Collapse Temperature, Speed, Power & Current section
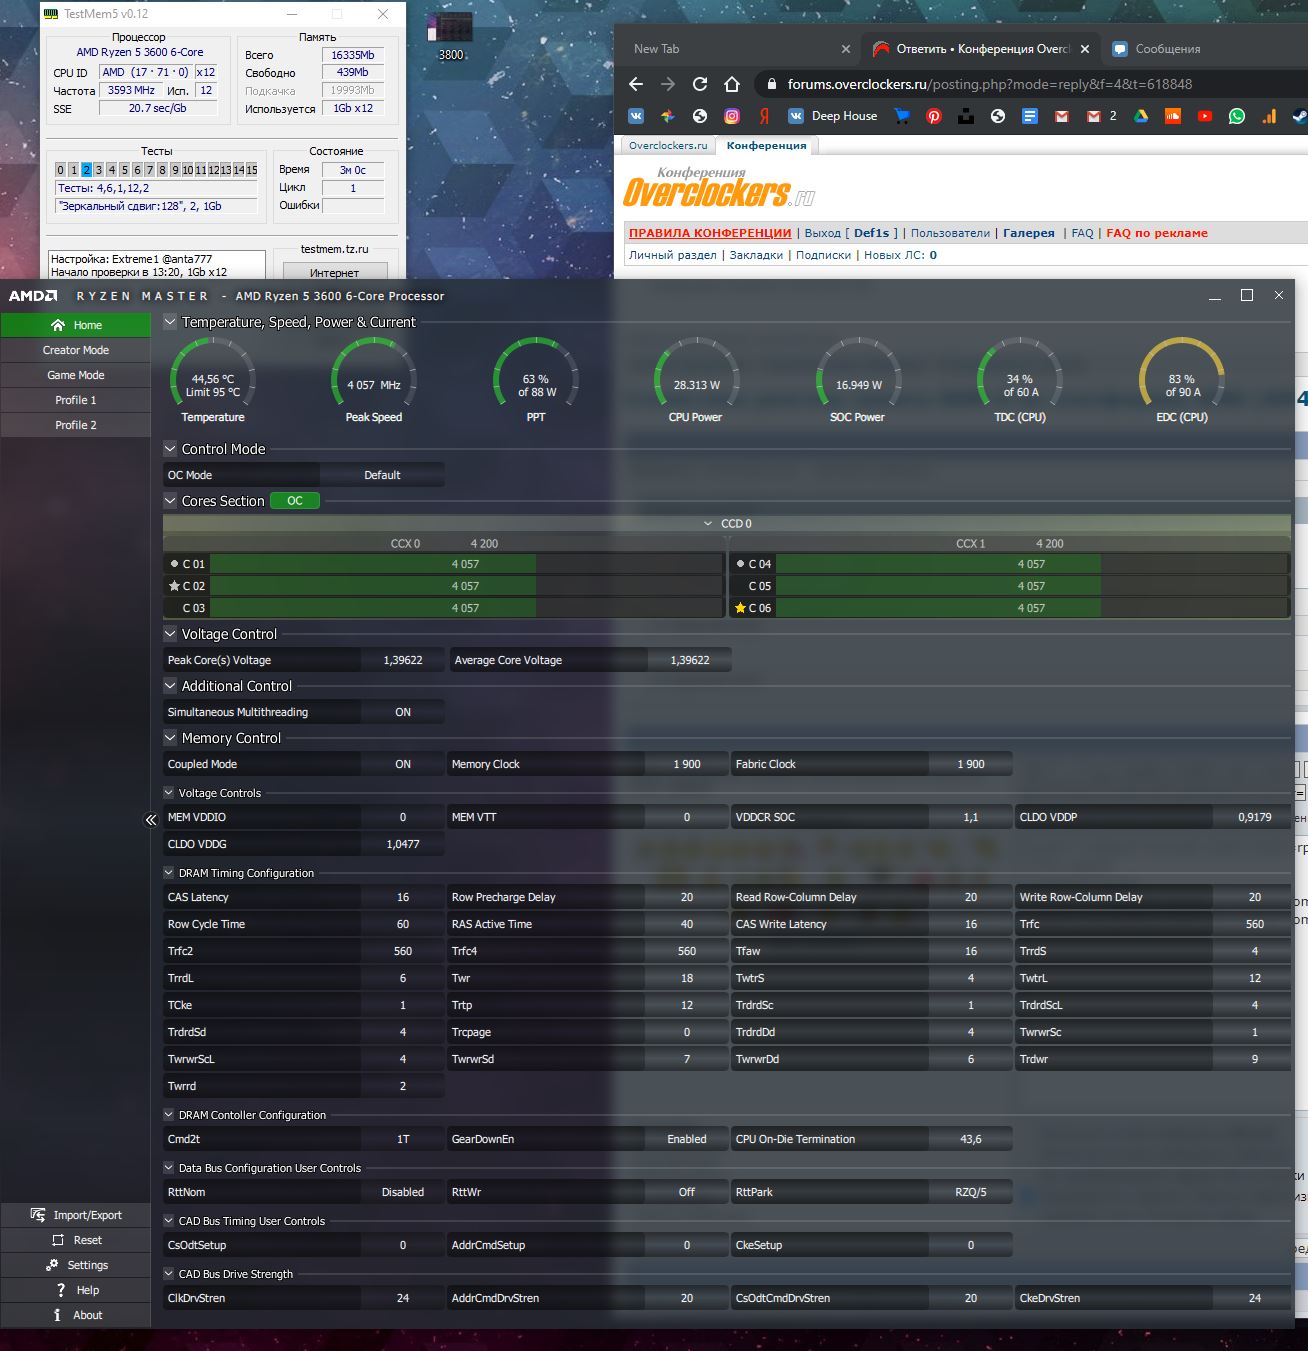 click(x=170, y=322)
